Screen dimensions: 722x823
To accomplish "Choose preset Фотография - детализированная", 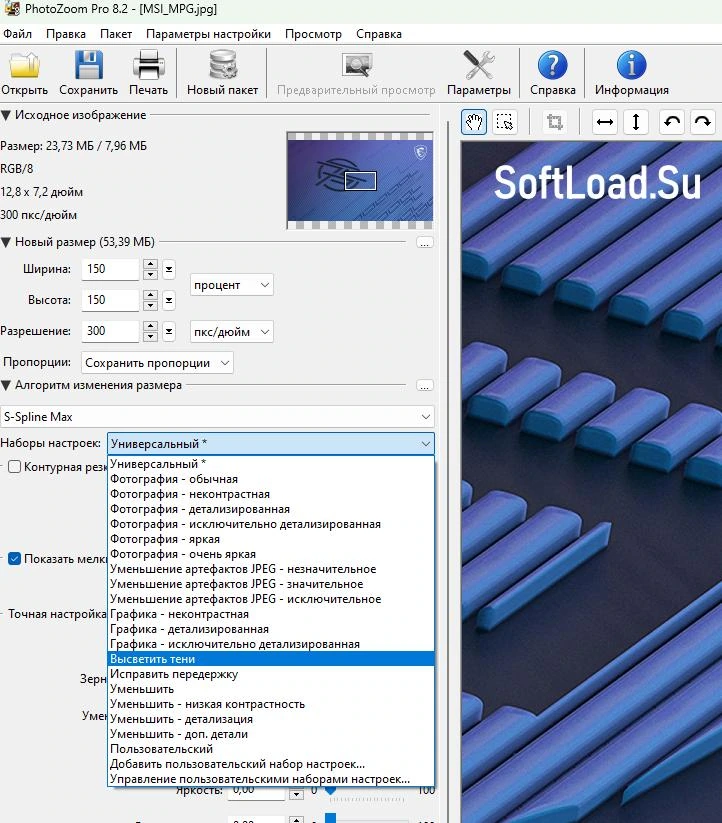I will pos(271,509).
